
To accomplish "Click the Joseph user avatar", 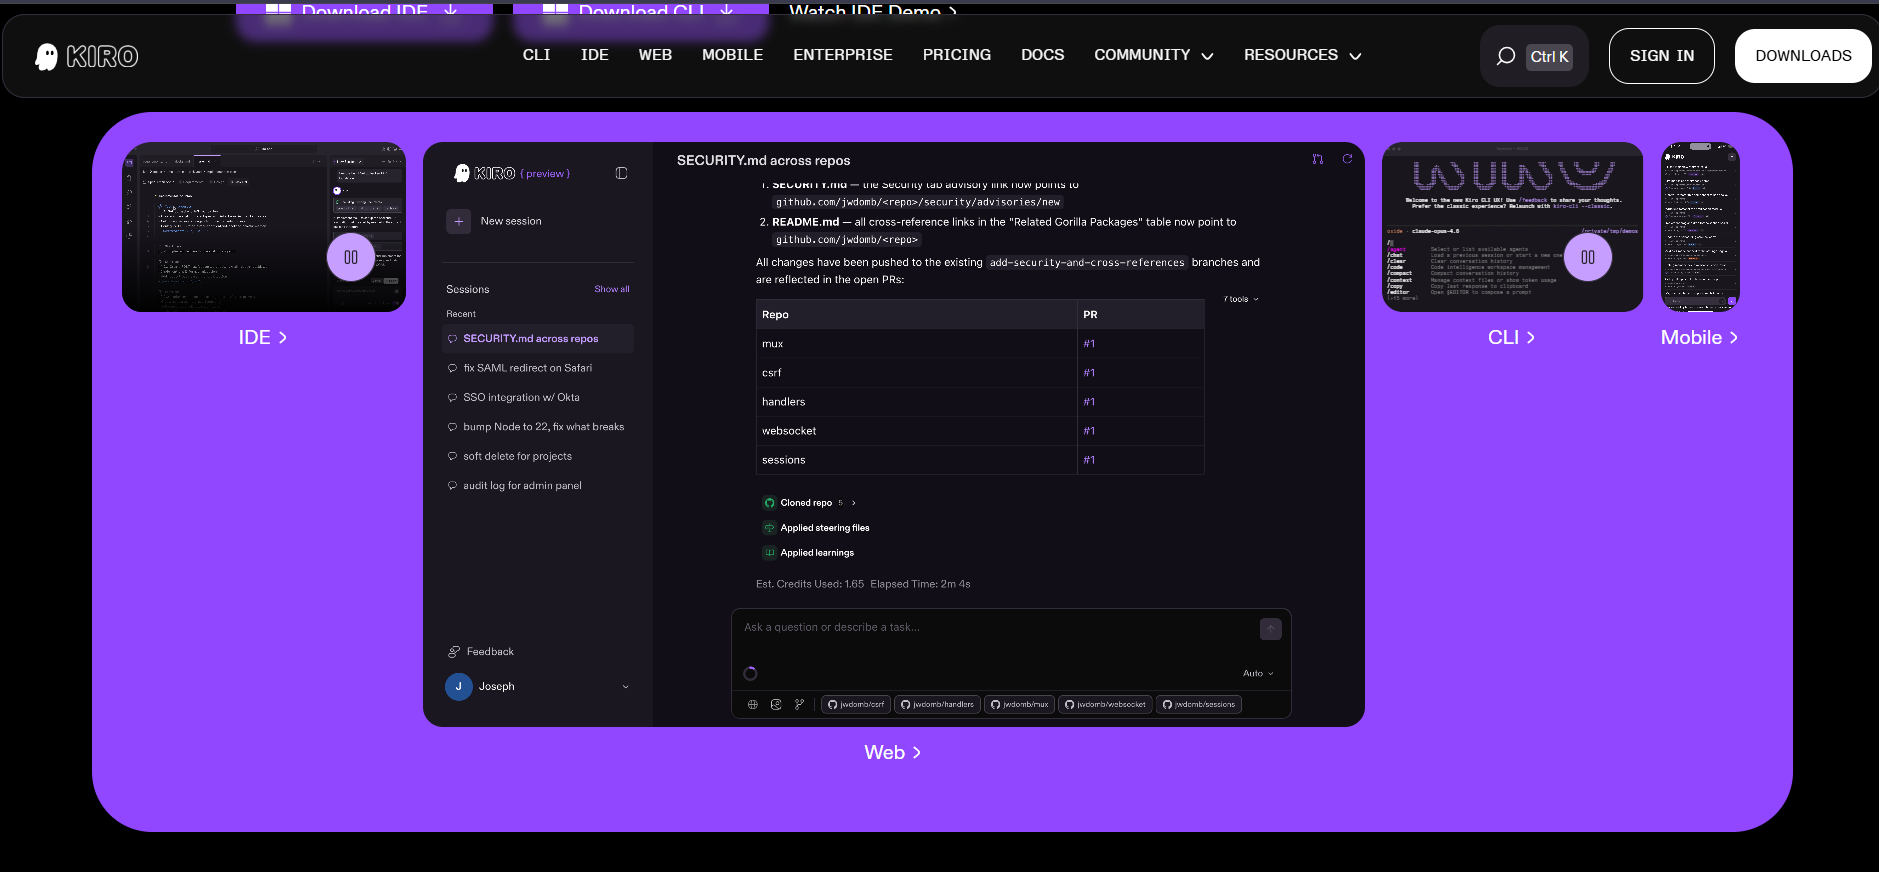I will 459,687.
